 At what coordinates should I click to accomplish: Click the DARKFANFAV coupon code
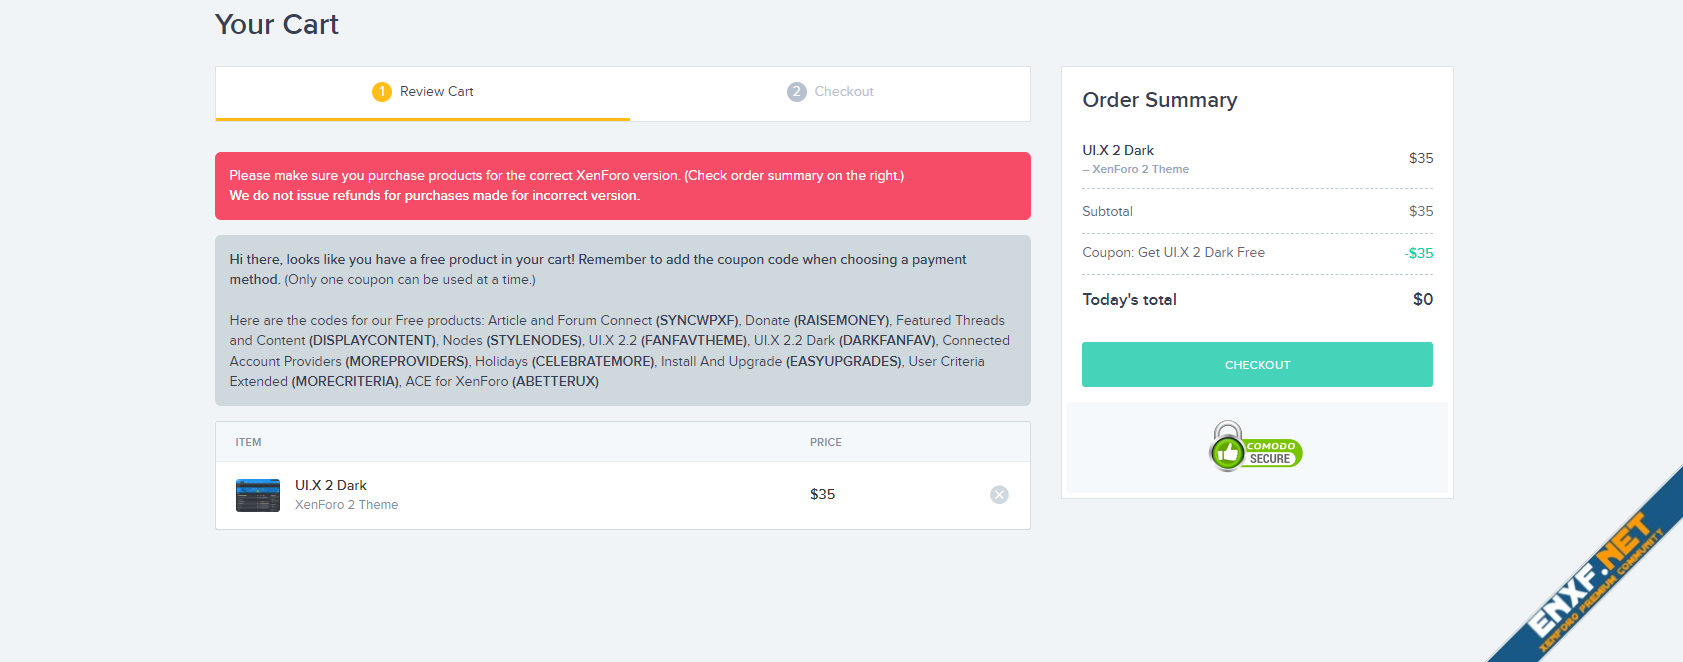tap(887, 340)
